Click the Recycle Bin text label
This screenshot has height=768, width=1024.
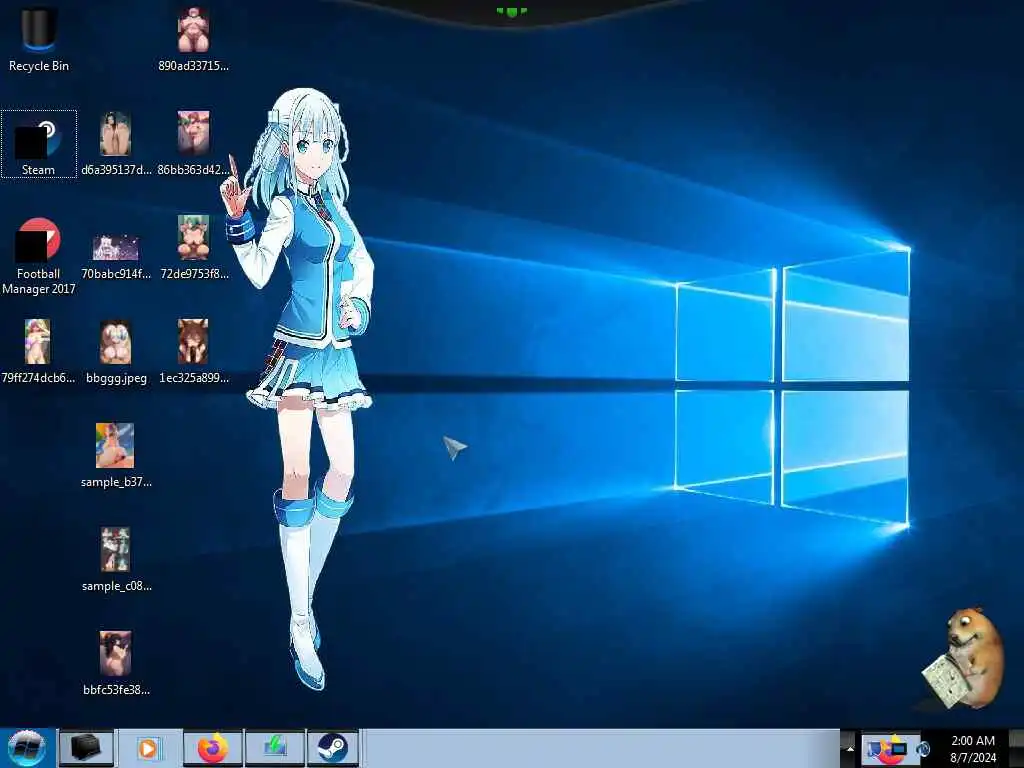click(39, 66)
